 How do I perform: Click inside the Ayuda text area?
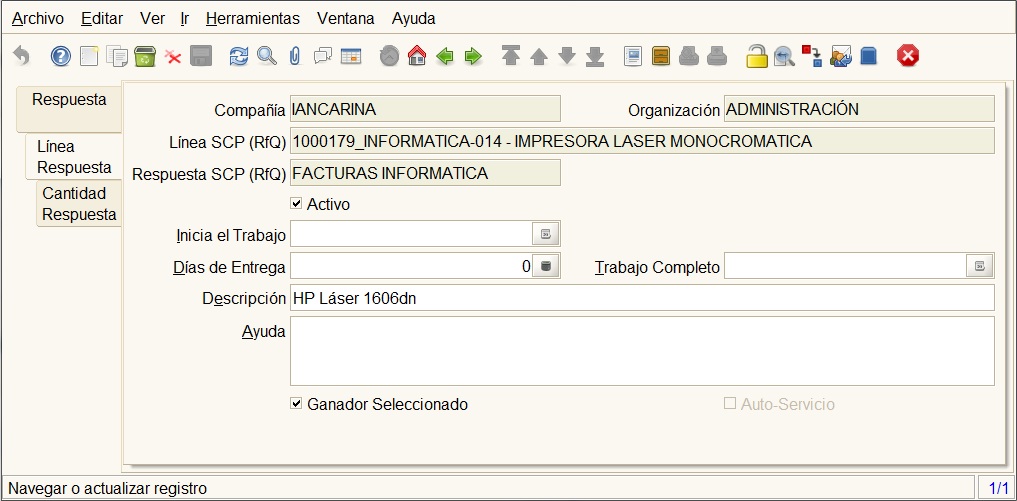(642, 351)
